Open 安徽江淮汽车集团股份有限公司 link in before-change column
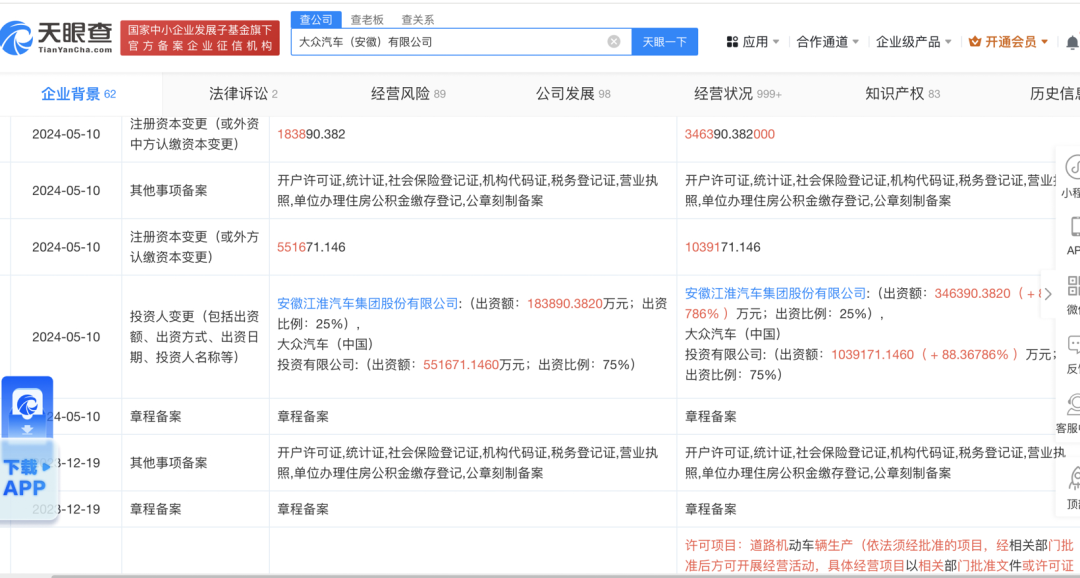Image resolution: width=1080 pixels, height=578 pixels. coord(367,304)
